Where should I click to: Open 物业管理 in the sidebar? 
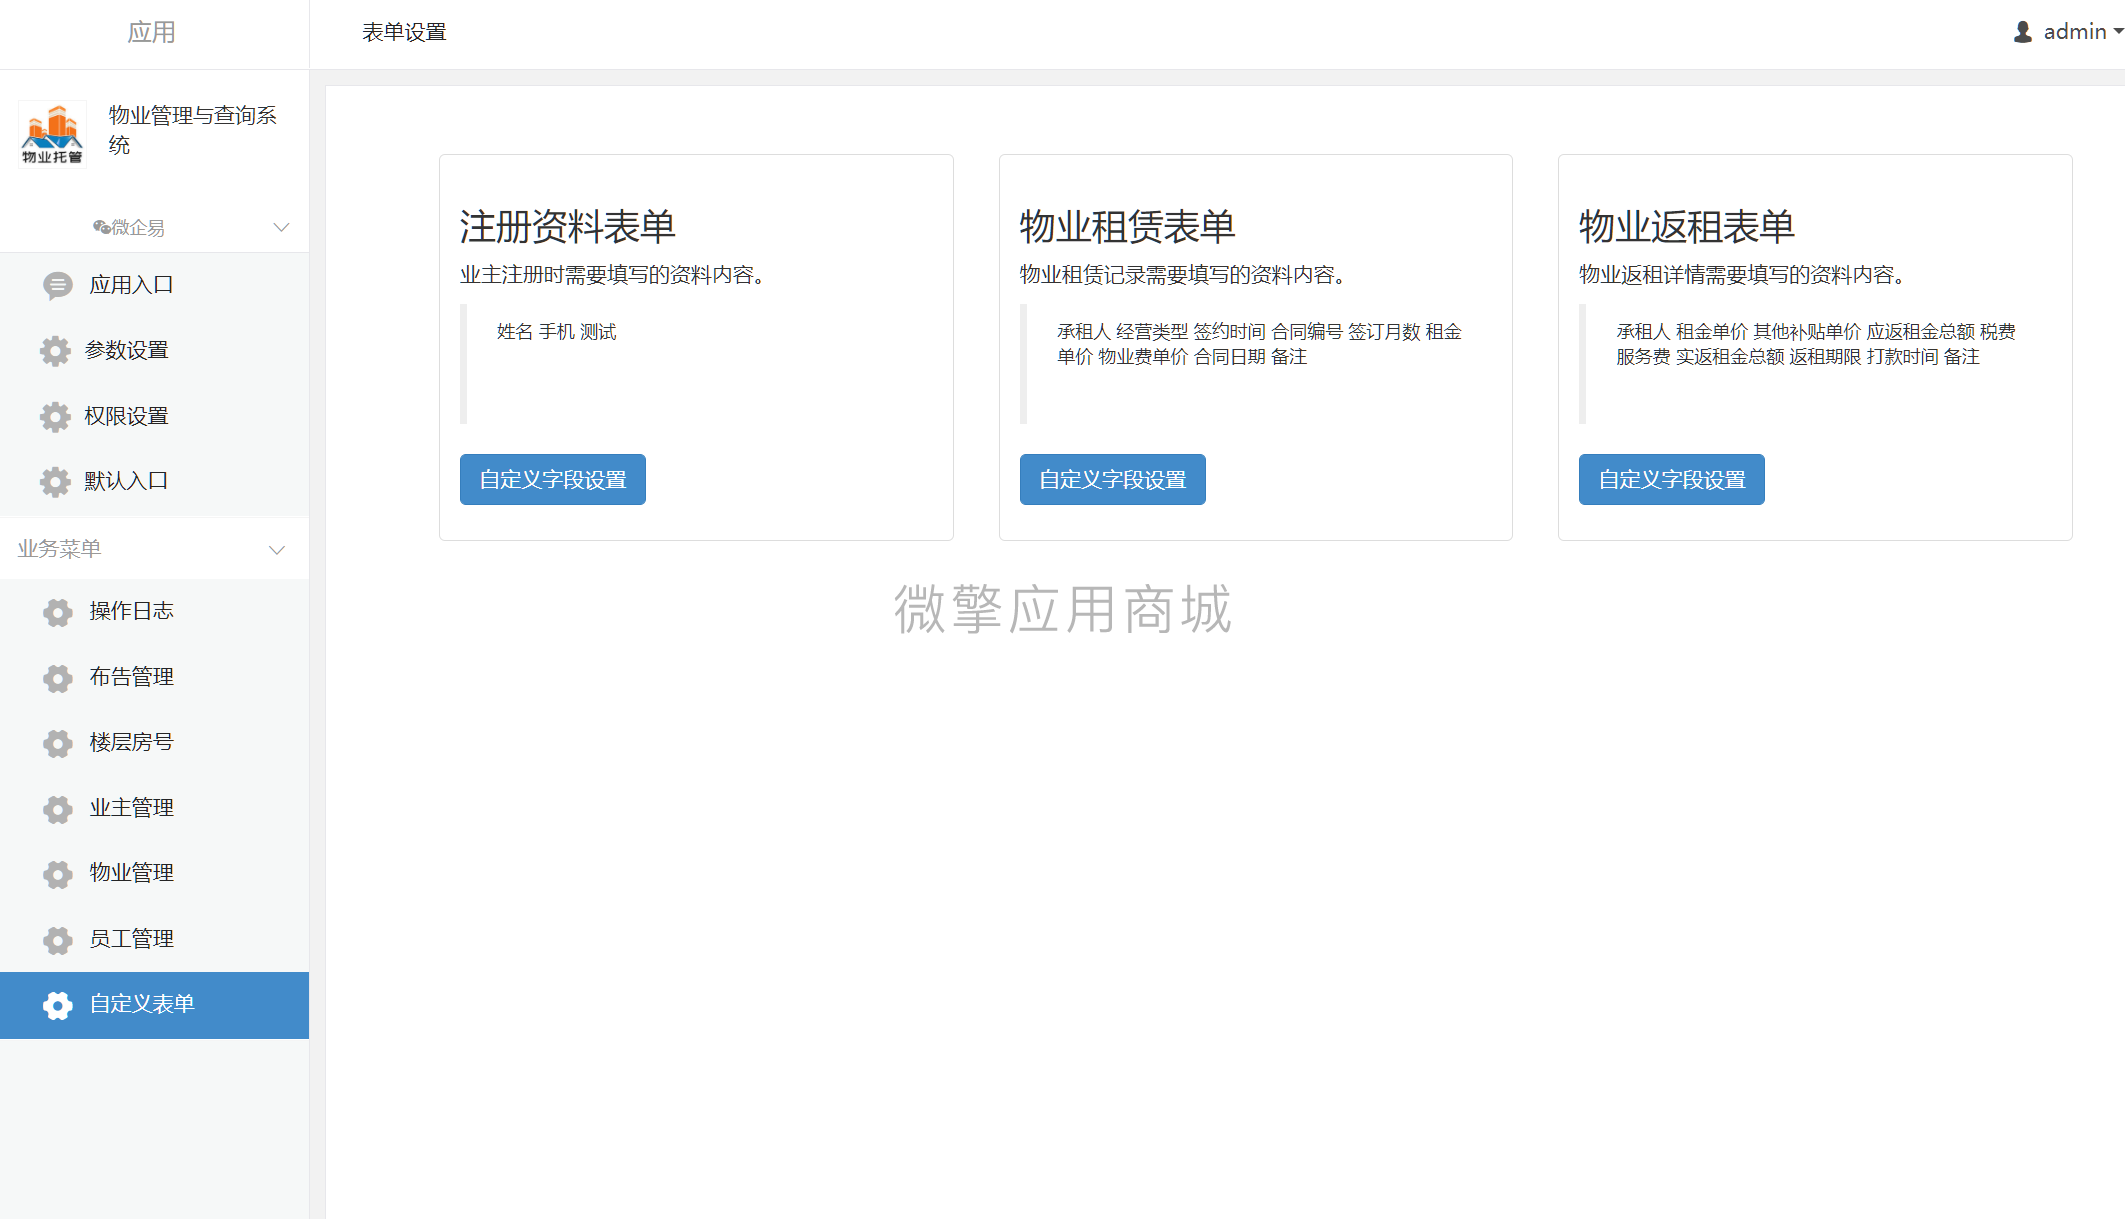tap(154, 874)
